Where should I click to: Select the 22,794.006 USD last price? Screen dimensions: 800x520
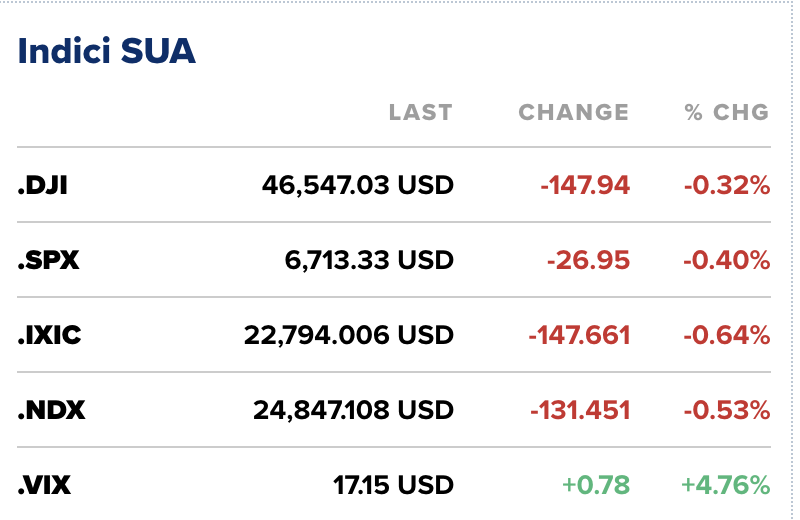(x=348, y=335)
